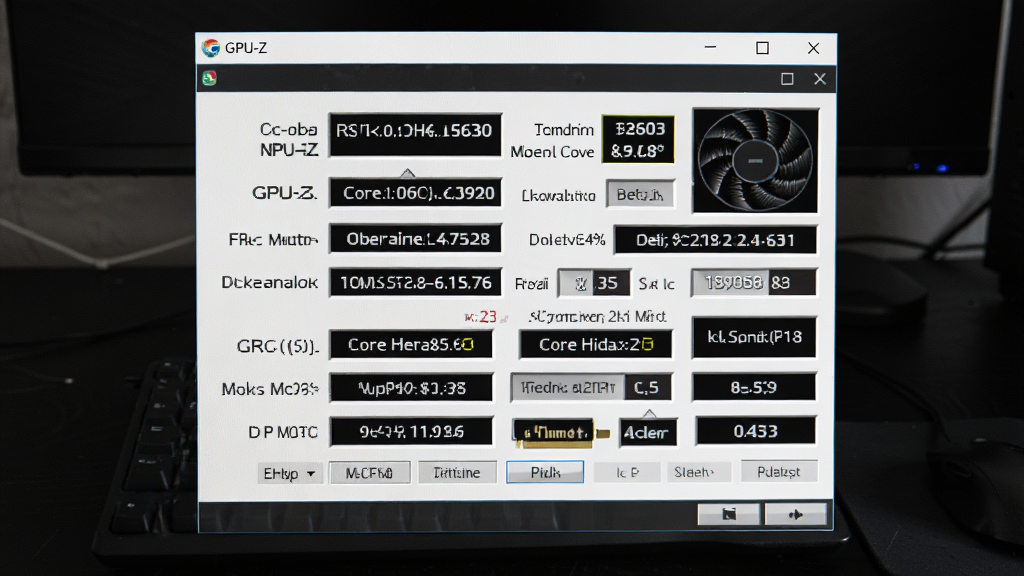Click the small up triangle below 15630 field

pos(408,172)
